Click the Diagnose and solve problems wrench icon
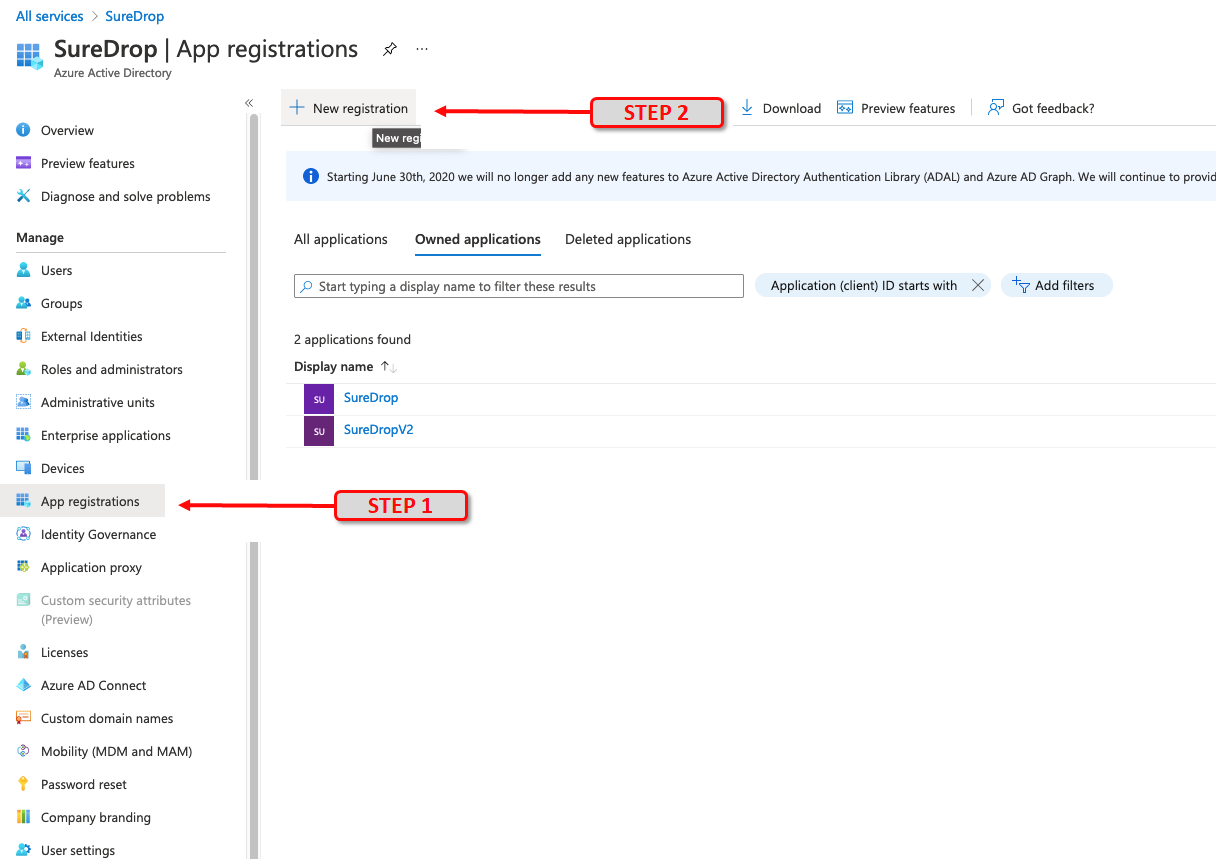The height and width of the screenshot is (859, 1216). (24, 196)
